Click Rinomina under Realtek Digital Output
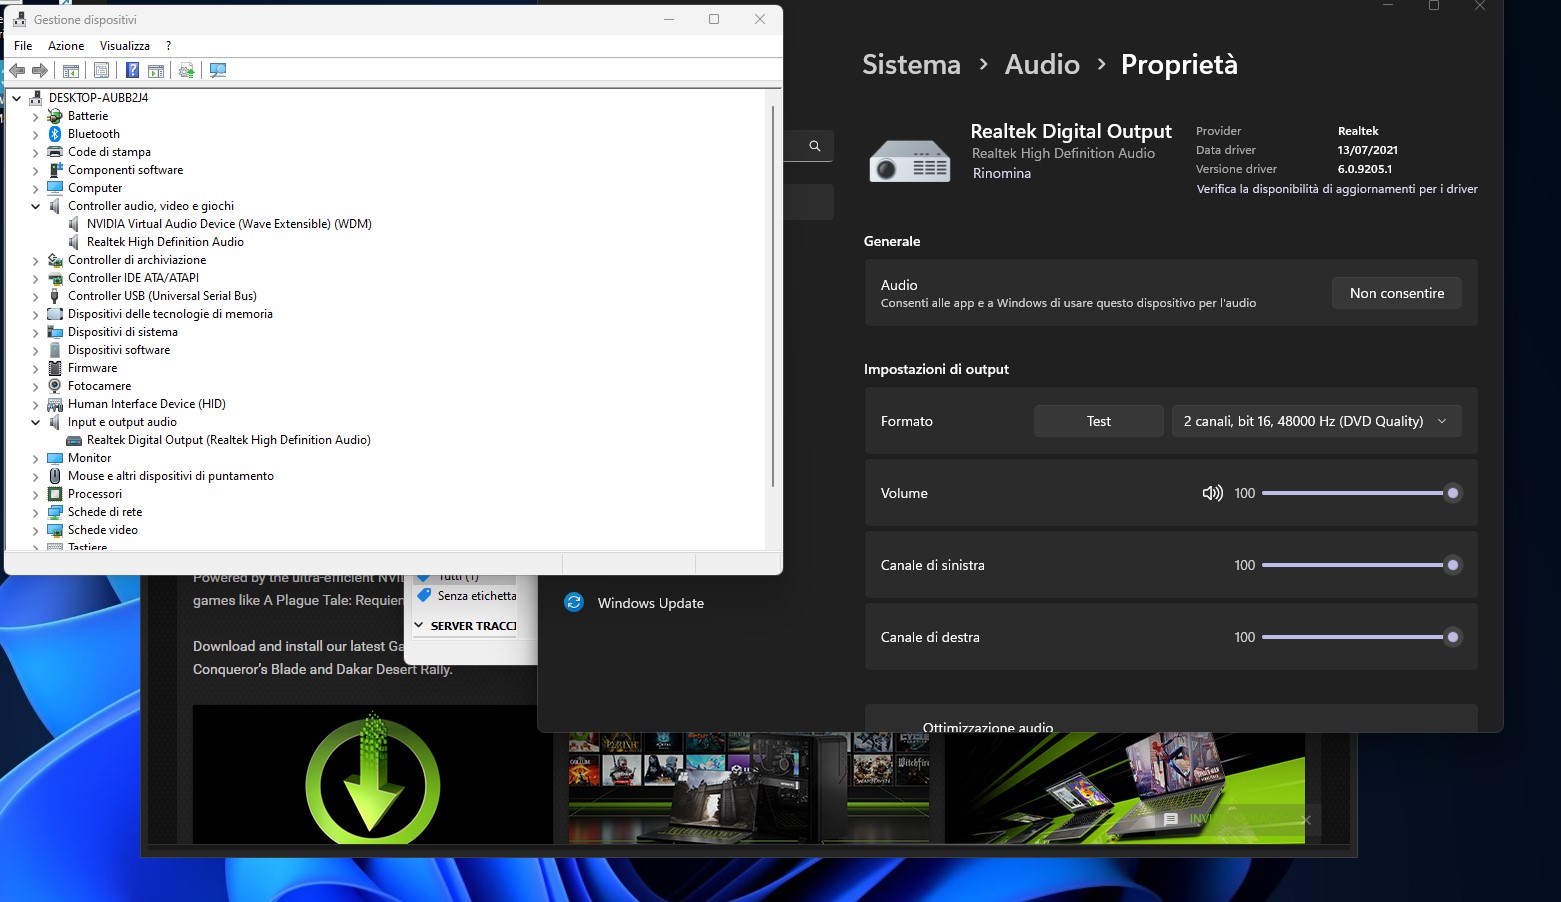The width and height of the screenshot is (1561, 902). coord(1001,172)
